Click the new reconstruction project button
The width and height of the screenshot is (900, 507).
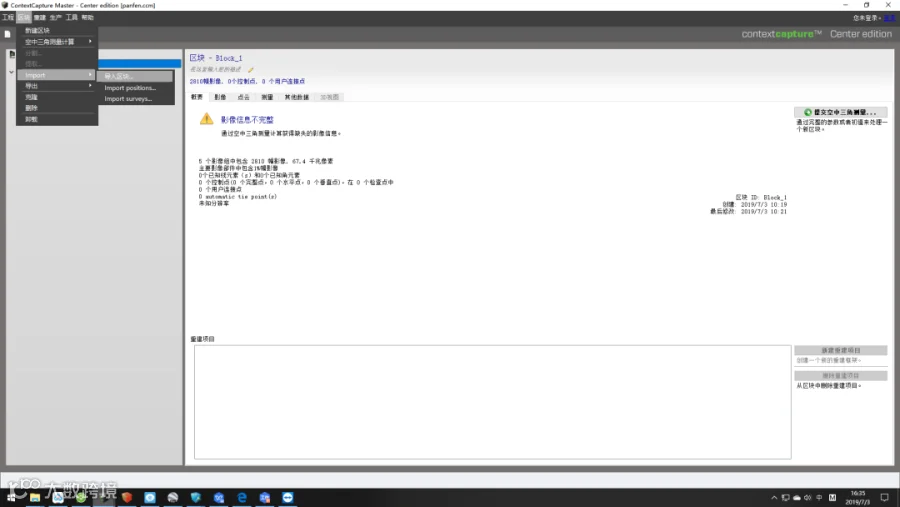click(841, 350)
